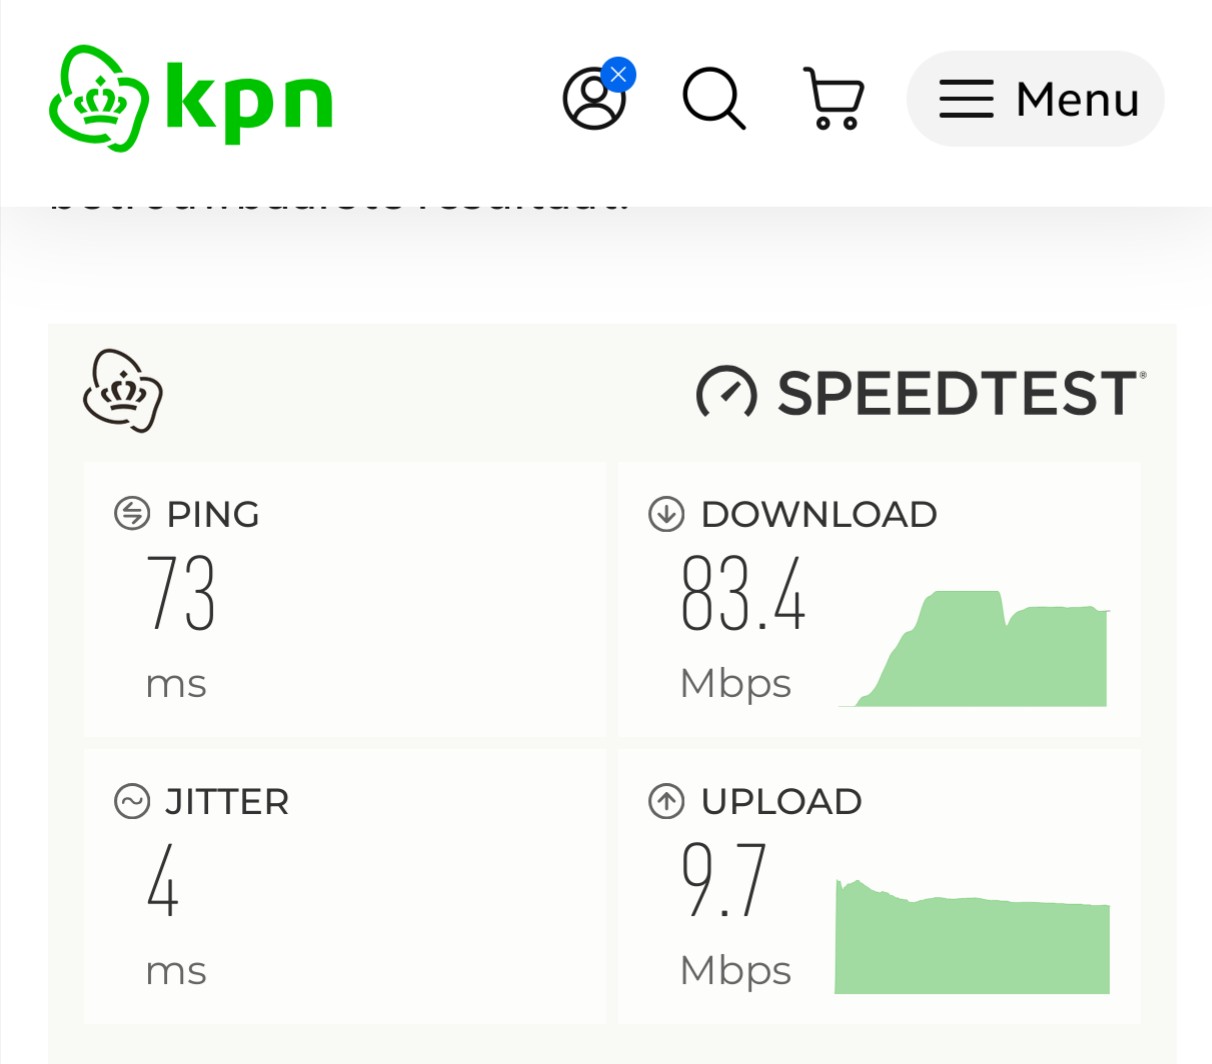The image size is (1212, 1064).
Task: View the shopping cart
Action: (834, 99)
